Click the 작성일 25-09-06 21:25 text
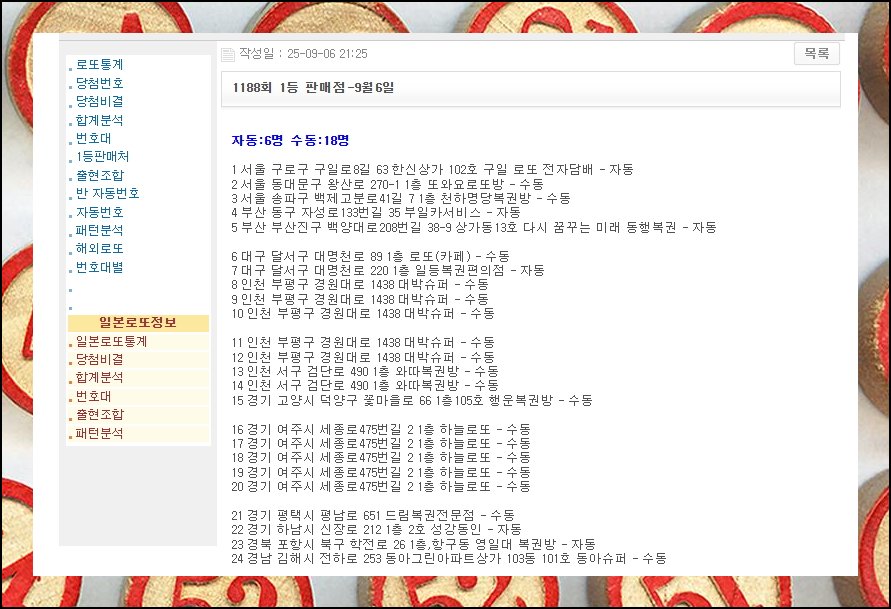The width and height of the screenshot is (891, 609). coord(303,53)
